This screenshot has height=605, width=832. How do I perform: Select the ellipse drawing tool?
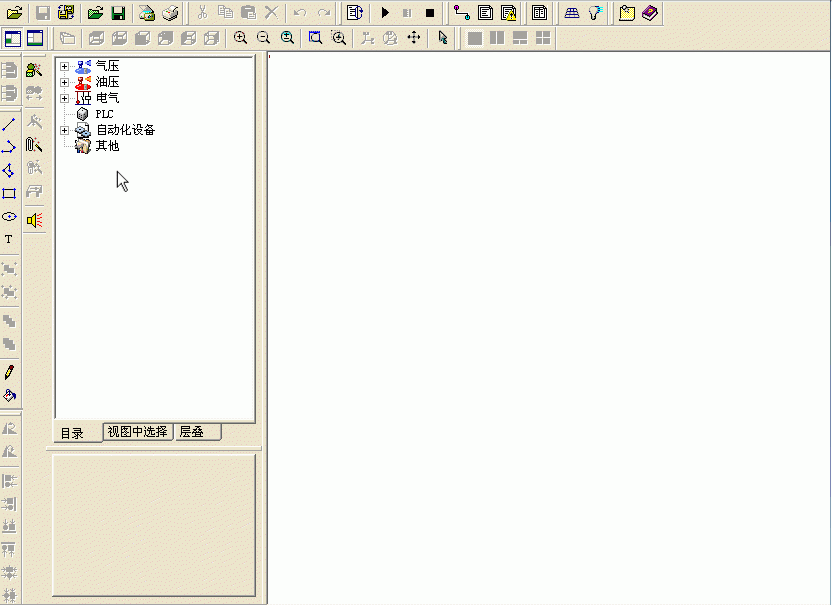click(9, 216)
